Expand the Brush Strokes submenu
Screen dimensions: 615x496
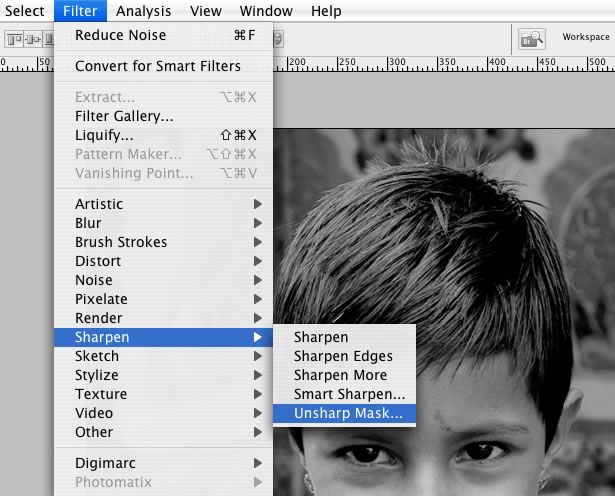coord(163,242)
